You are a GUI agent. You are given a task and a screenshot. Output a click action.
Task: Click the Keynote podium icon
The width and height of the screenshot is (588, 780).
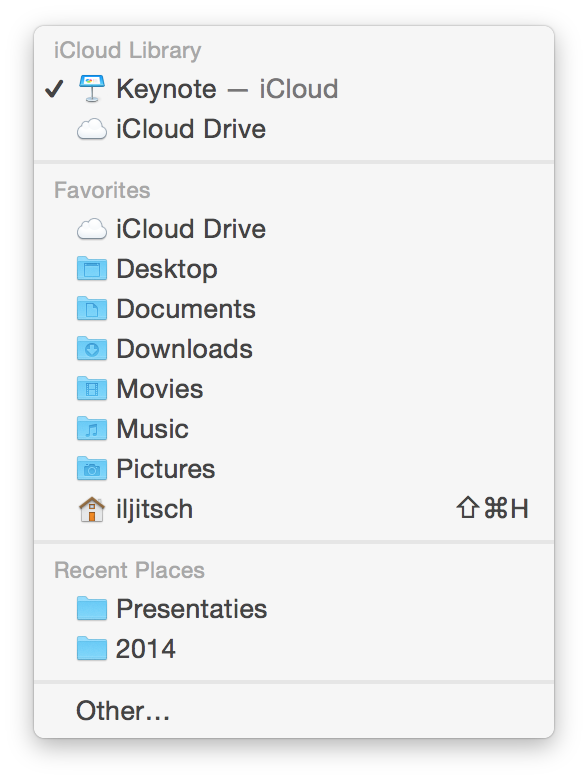click(x=92, y=89)
